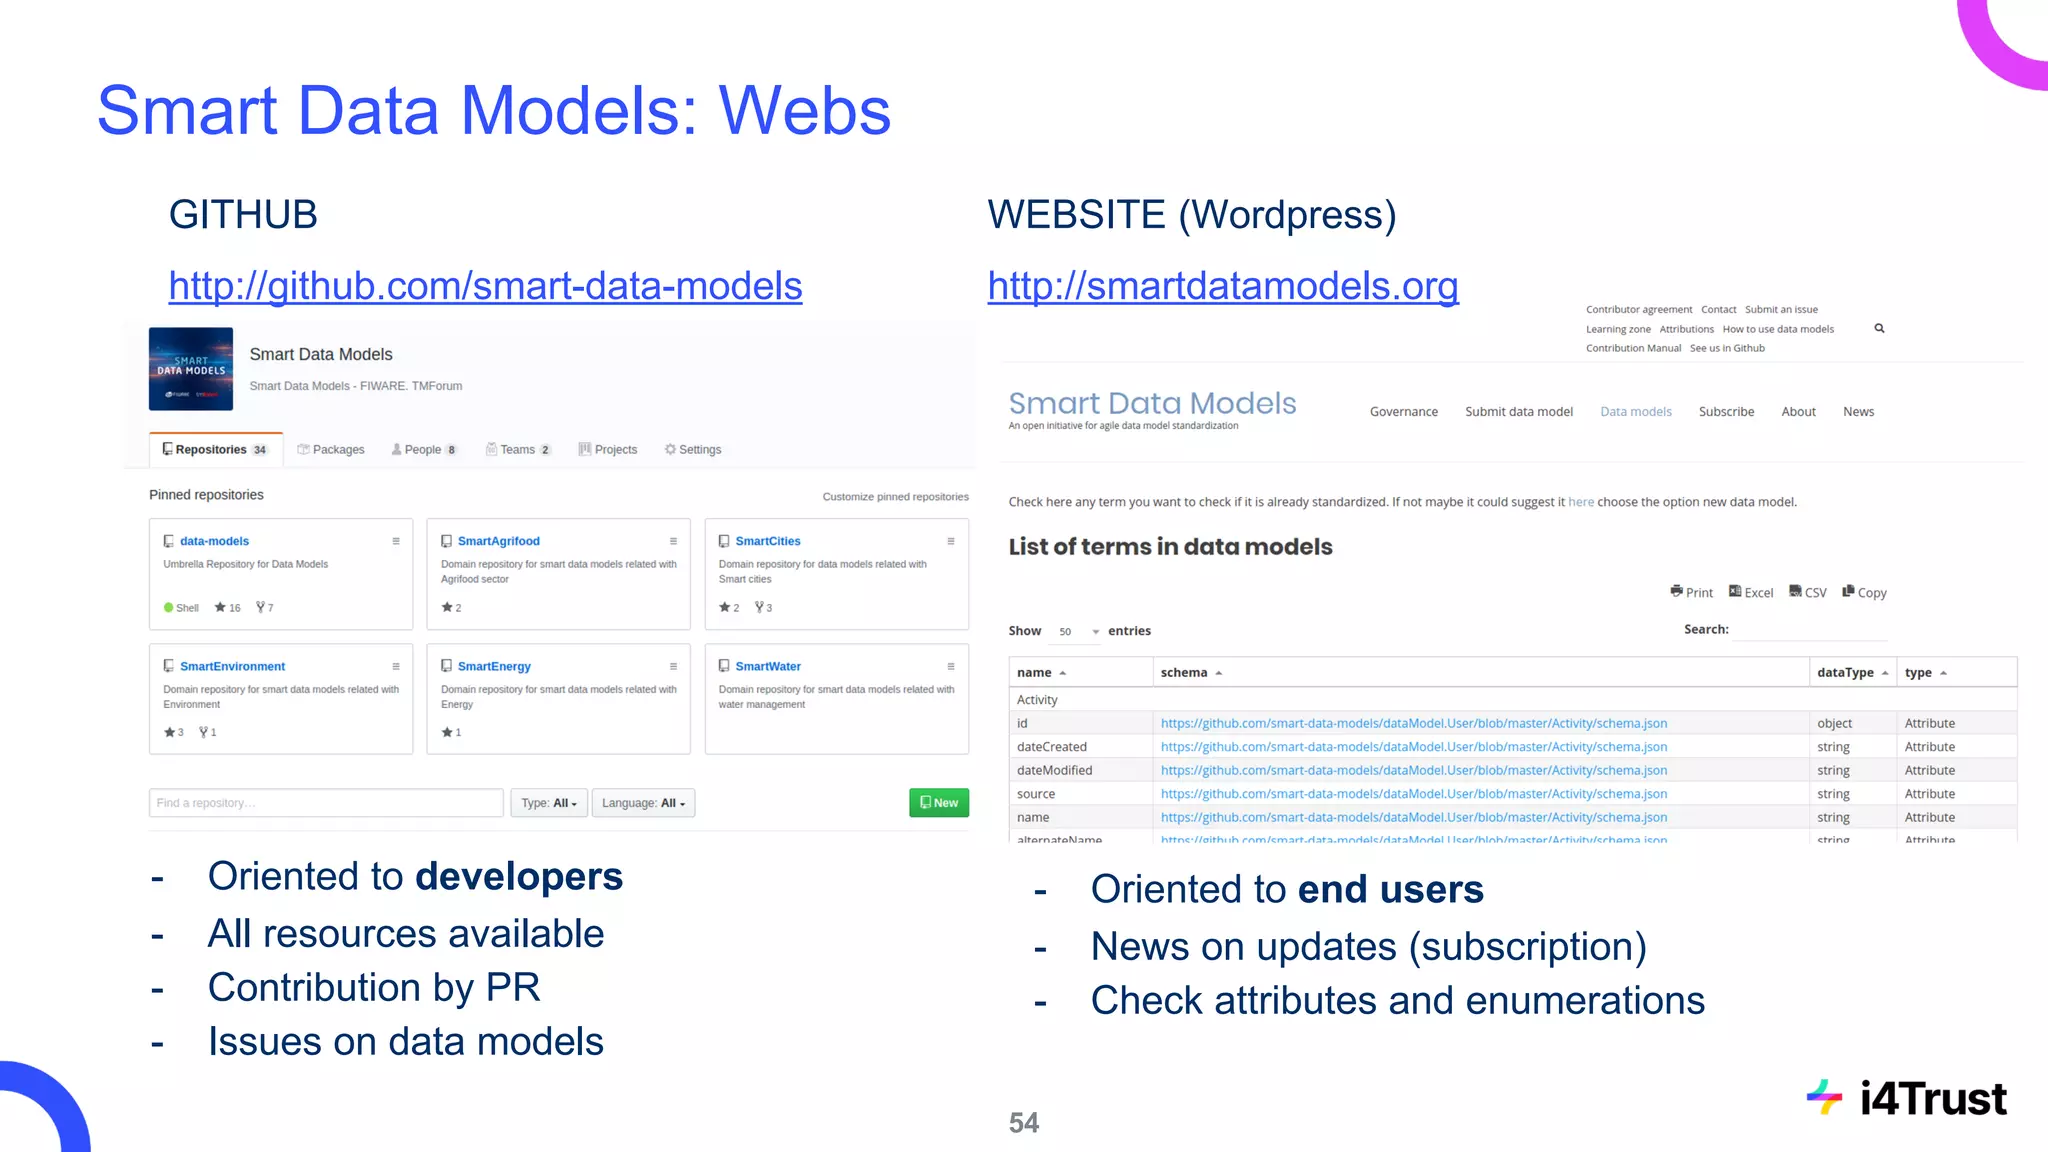The image size is (2048, 1152).
Task: Click the star count on SmartEnergy card
Action: coord(451,733)
